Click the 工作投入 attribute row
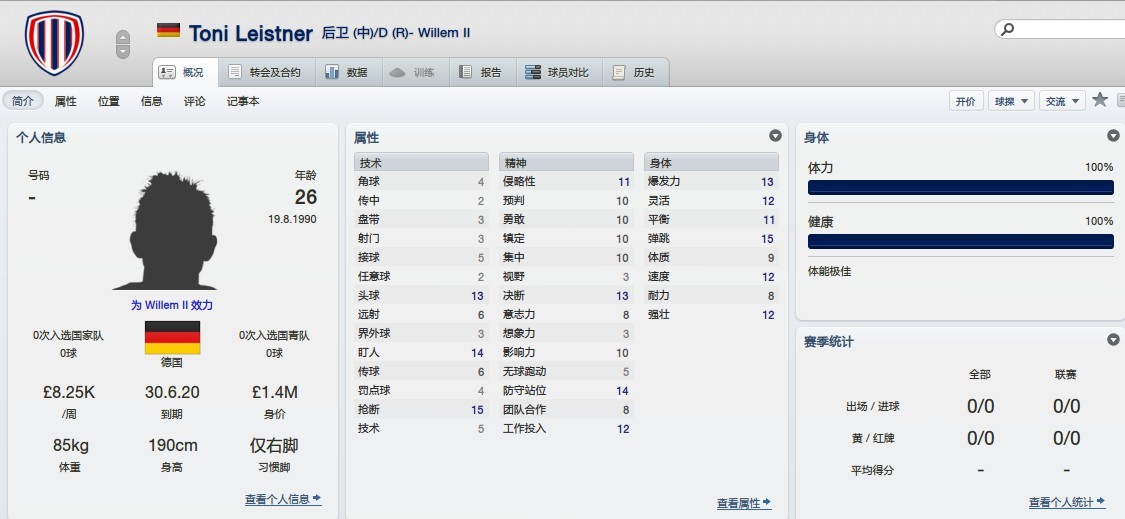 566,429
